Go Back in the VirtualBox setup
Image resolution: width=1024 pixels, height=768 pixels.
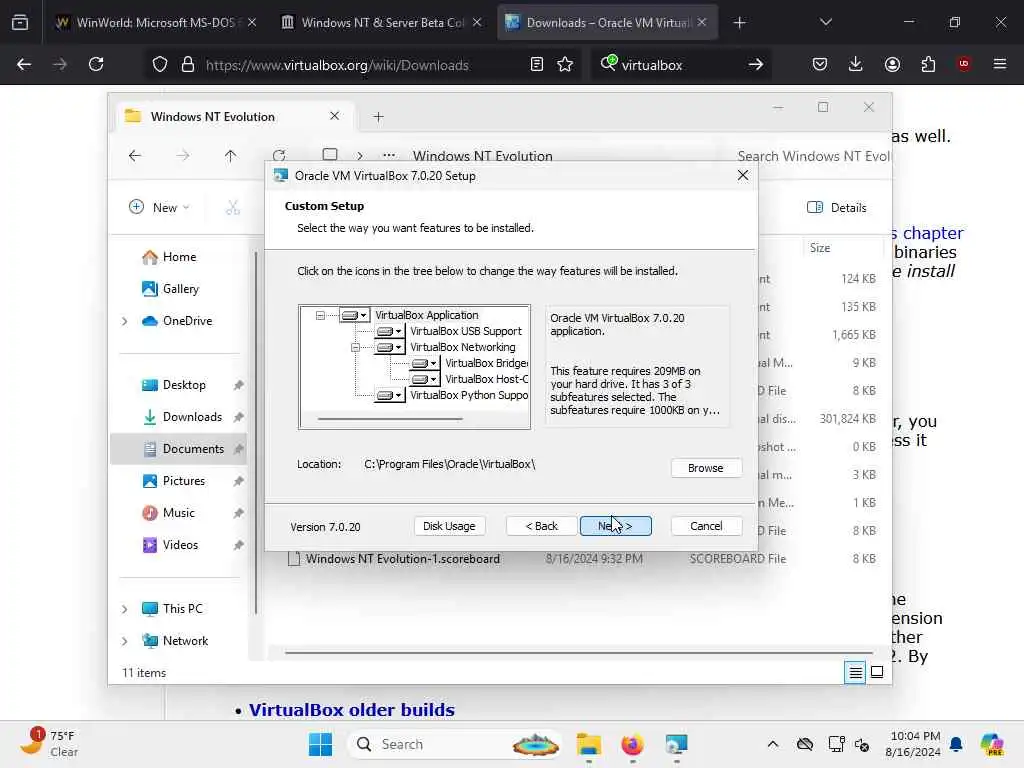point(541,526)
